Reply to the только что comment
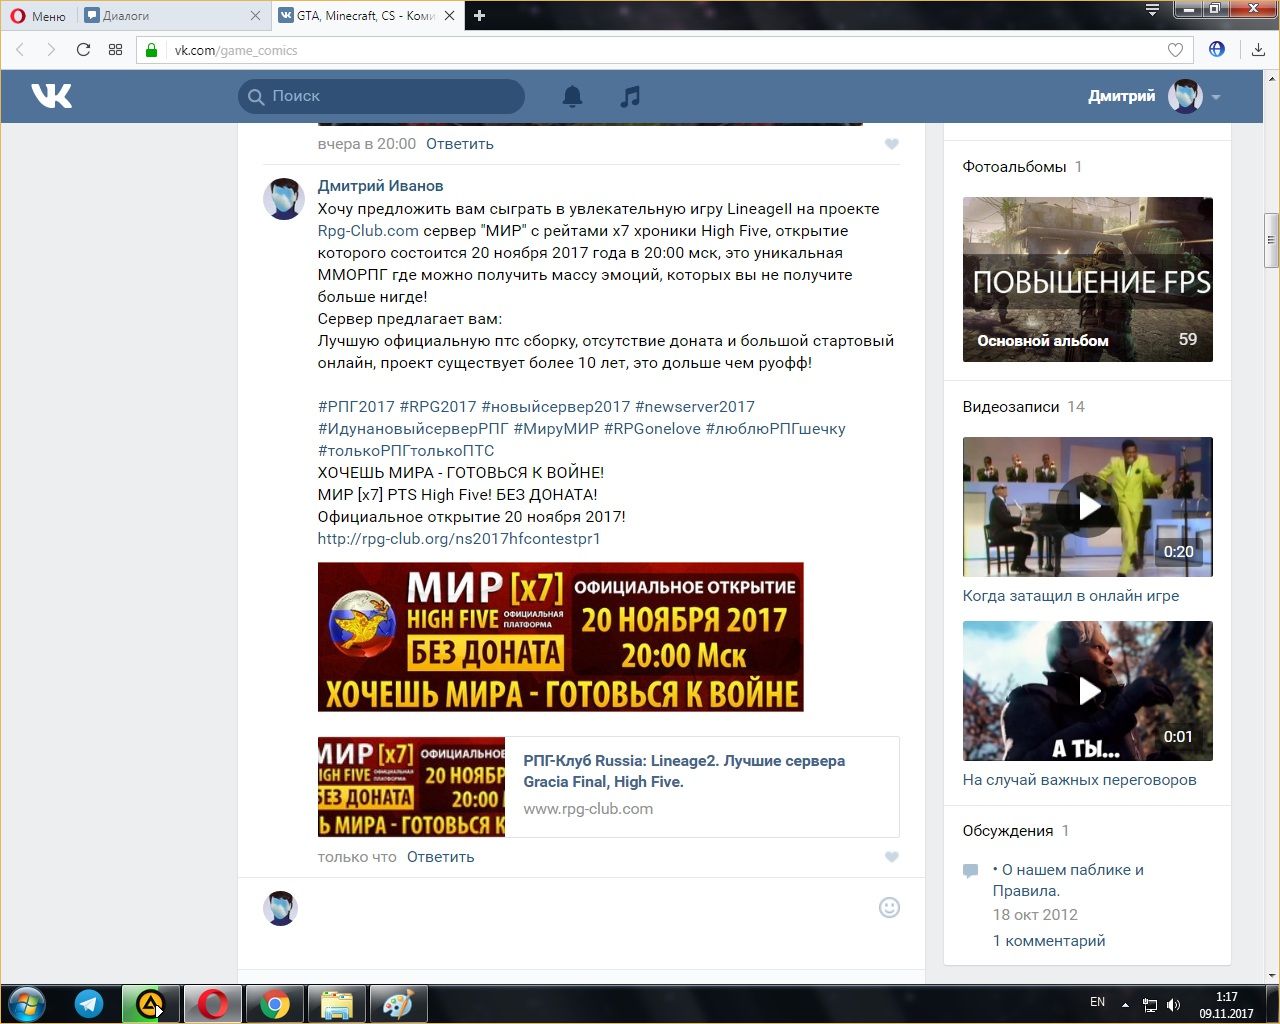1280x1024 pixels. pos(441,857)
